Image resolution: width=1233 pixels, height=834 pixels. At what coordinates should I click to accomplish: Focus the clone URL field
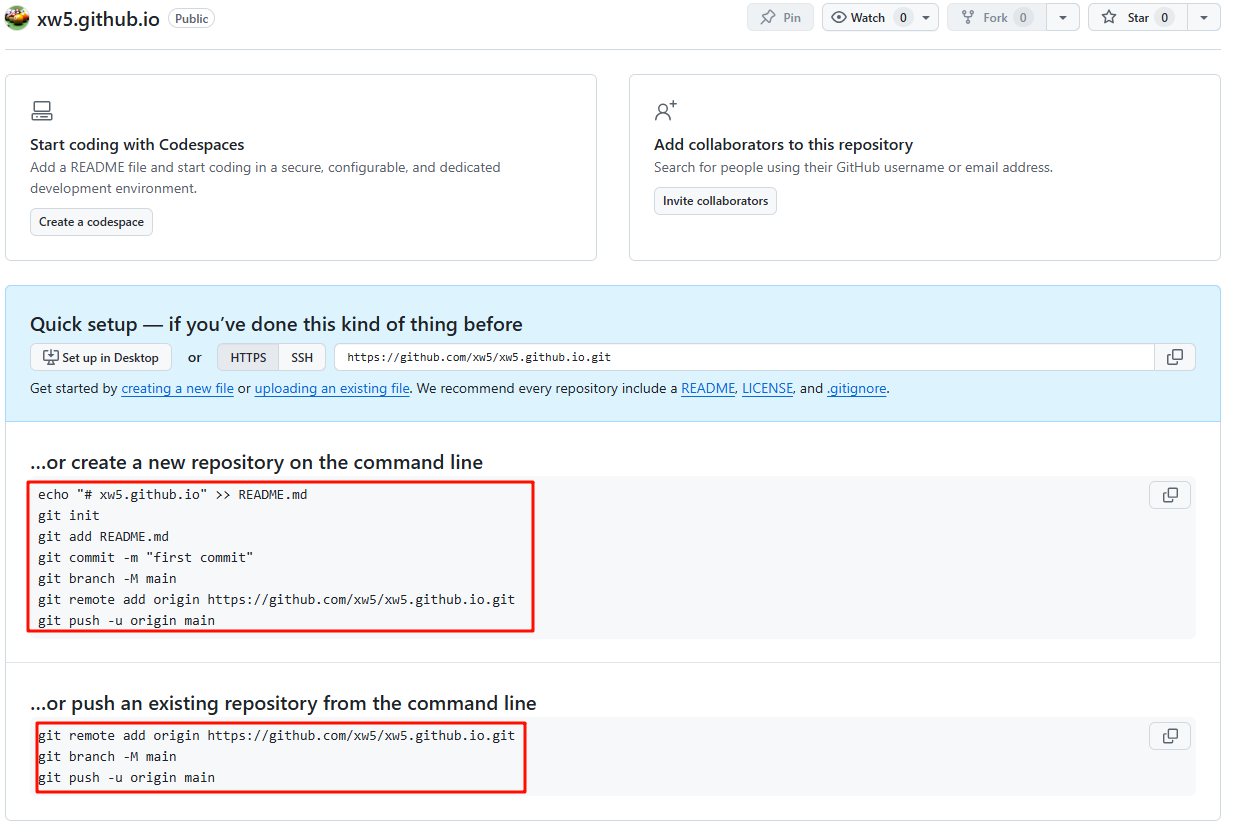[744, 357]
